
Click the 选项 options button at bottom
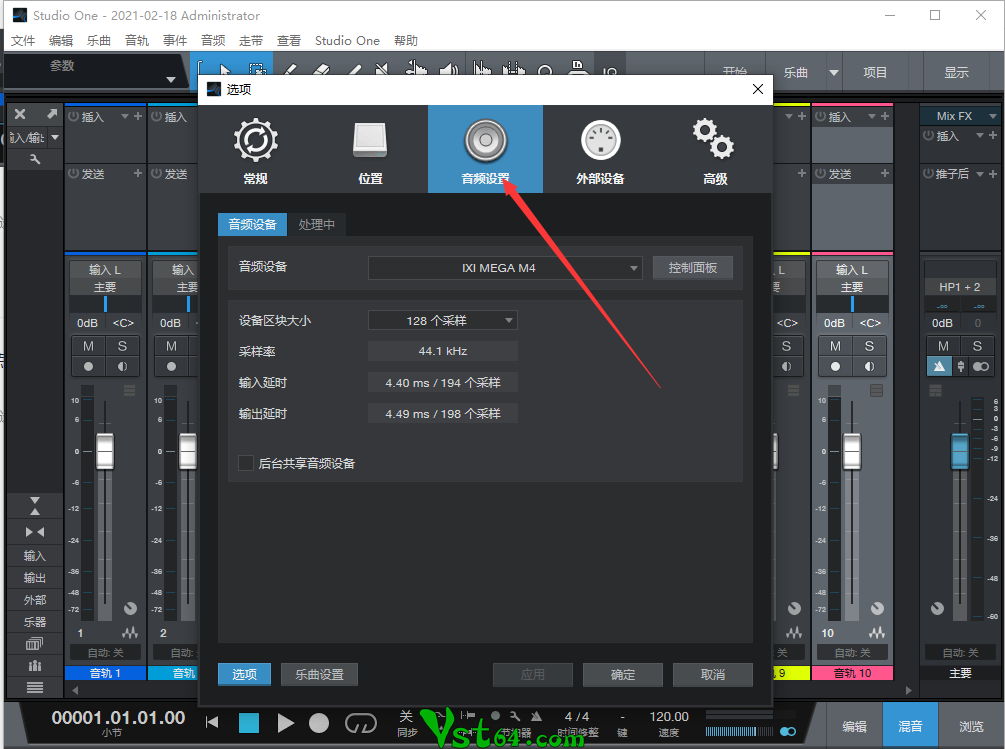[244, 674]
